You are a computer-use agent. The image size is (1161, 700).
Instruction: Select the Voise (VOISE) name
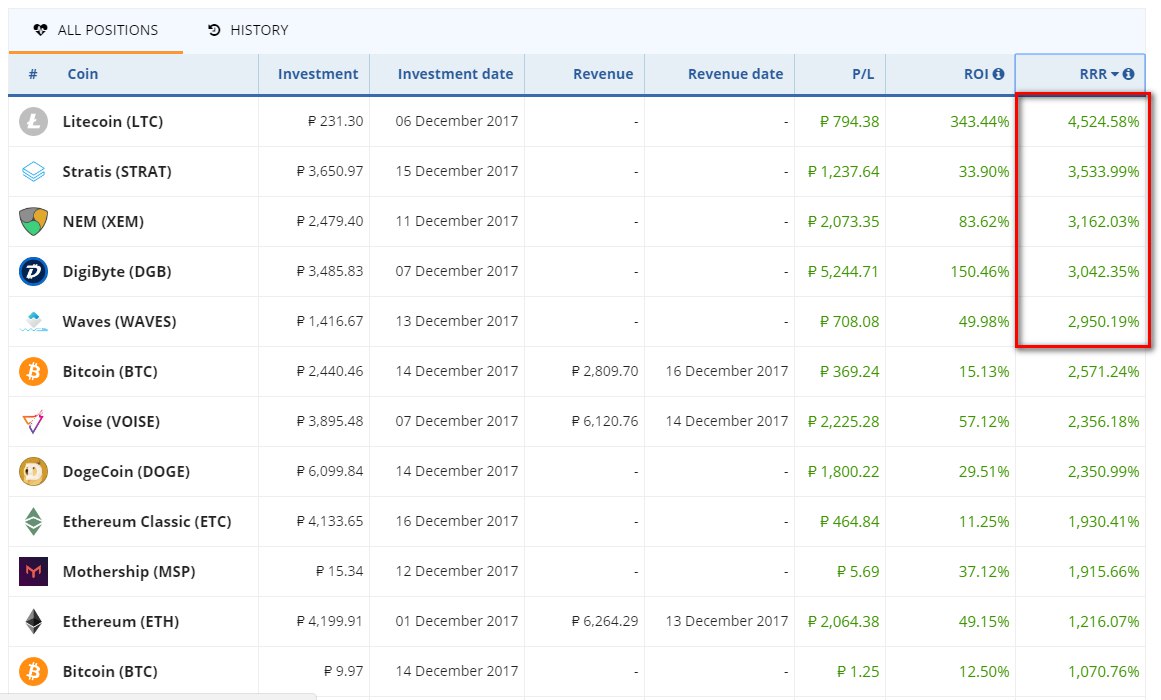click(111, 421)
